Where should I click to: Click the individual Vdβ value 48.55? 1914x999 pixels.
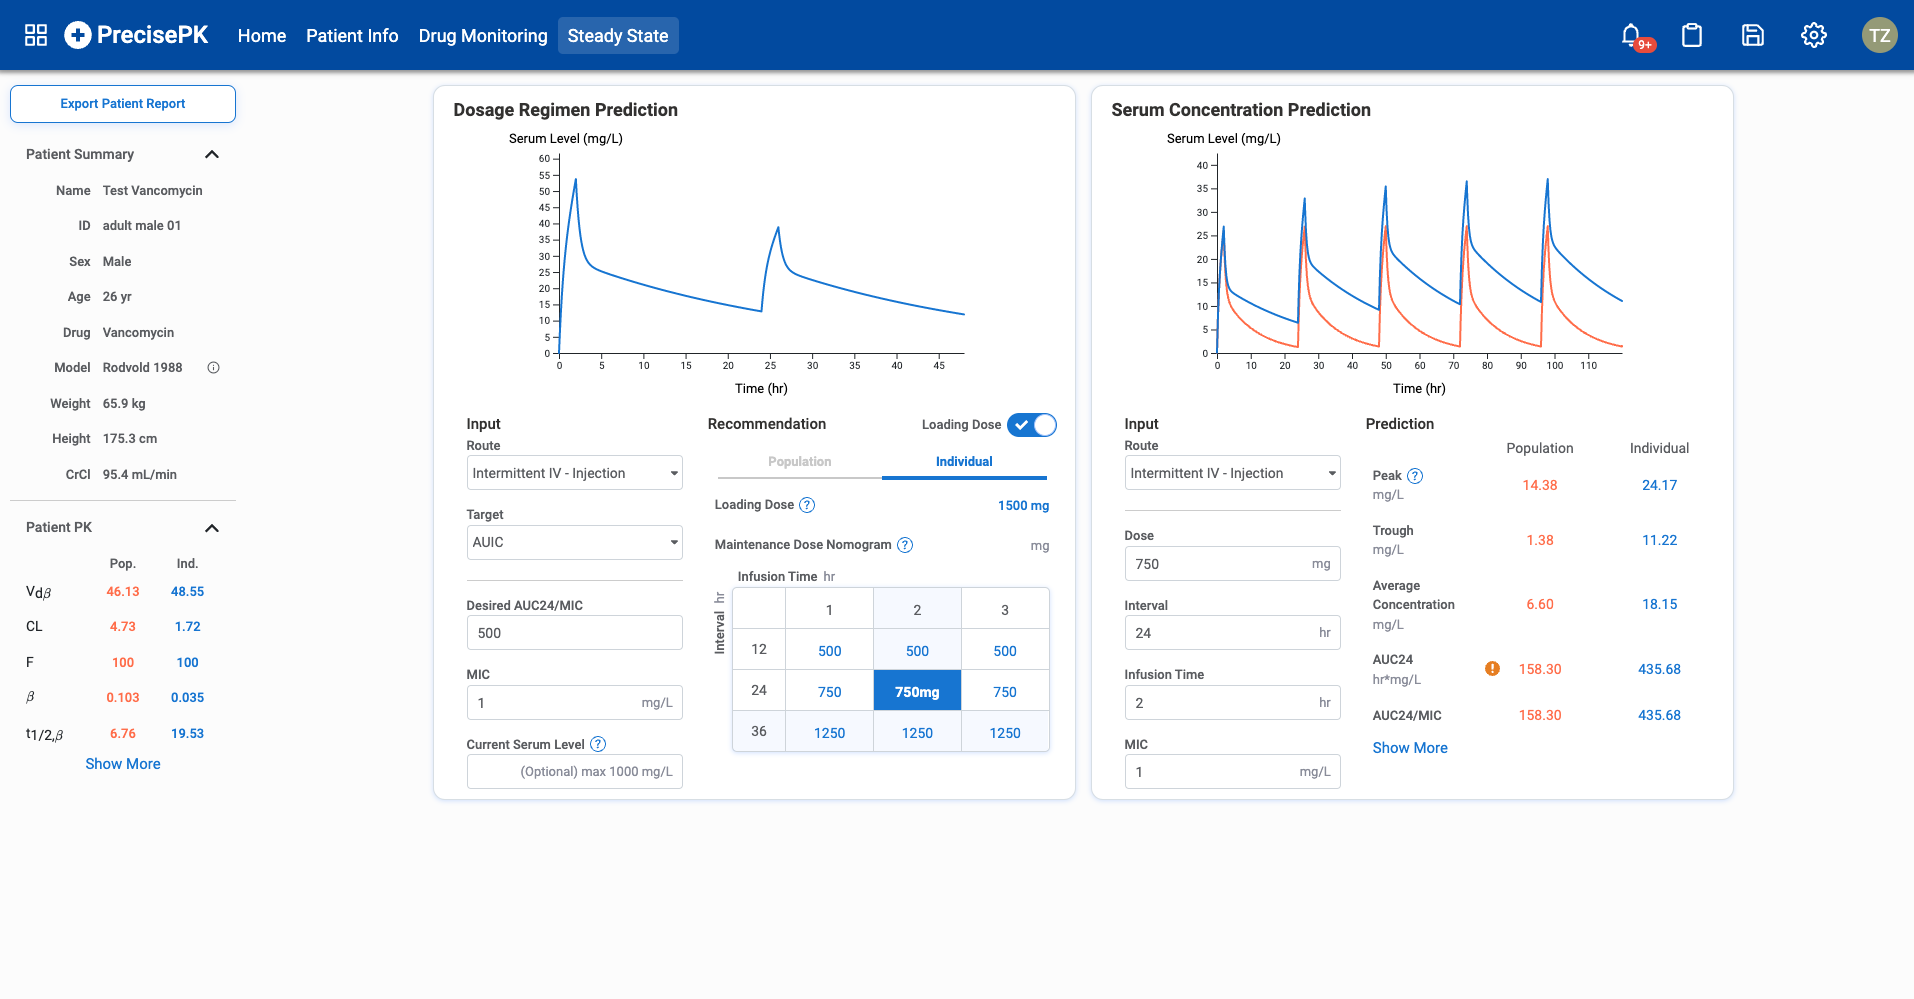pyautogui.click(x=187, y=592)
